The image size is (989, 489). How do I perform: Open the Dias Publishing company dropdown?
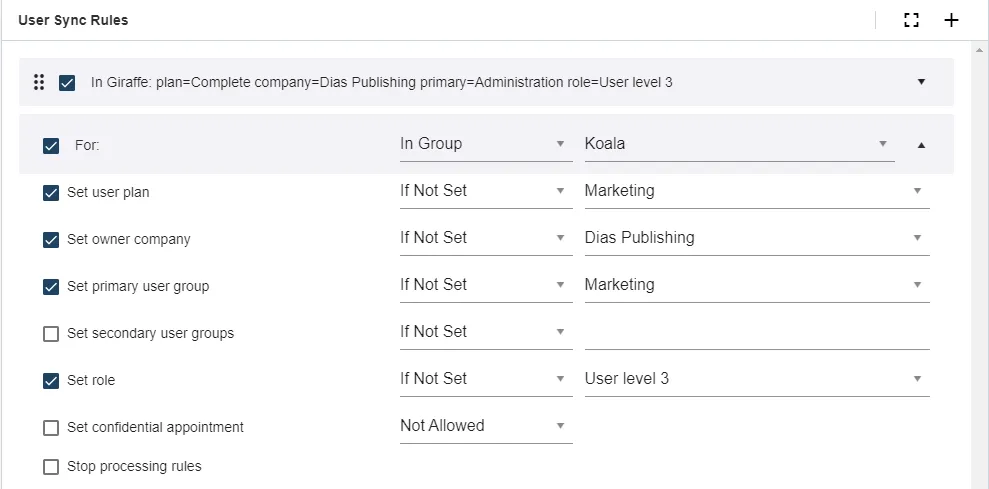click(x=756, y=238)
